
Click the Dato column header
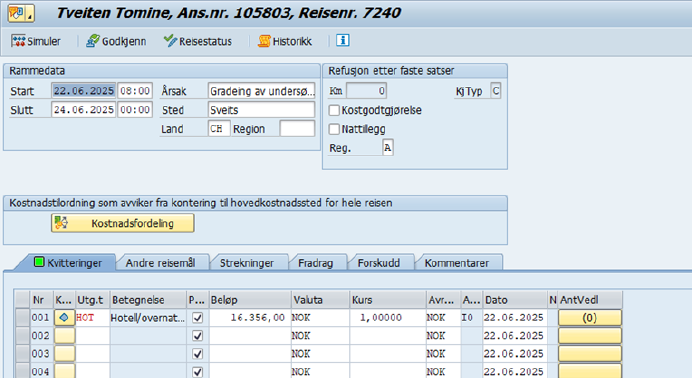coord(515,299)
